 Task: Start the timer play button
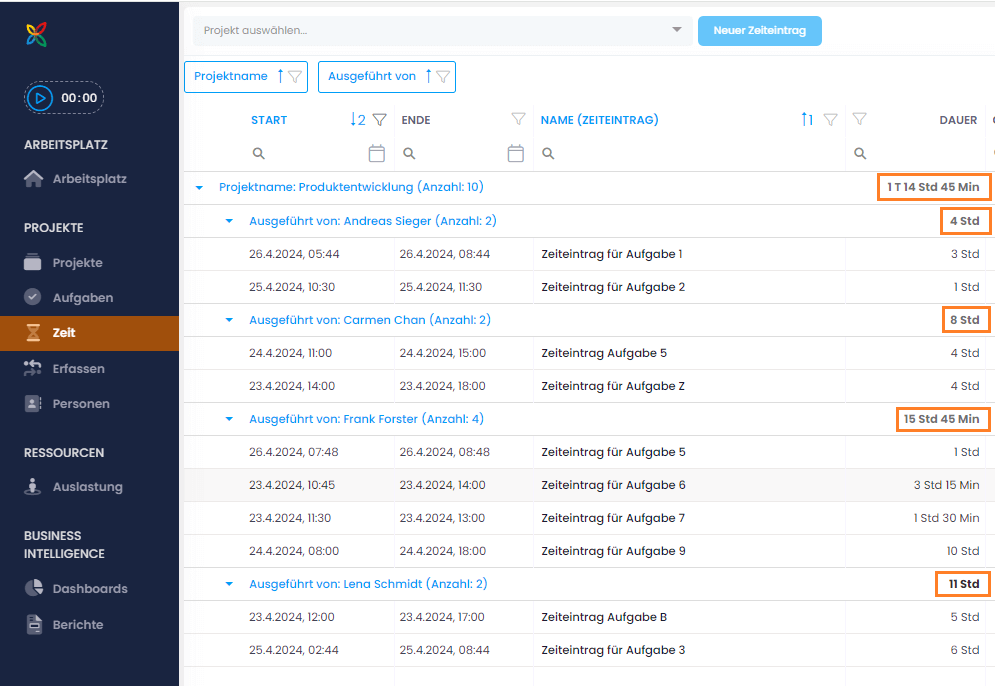(x=40, y=98)
